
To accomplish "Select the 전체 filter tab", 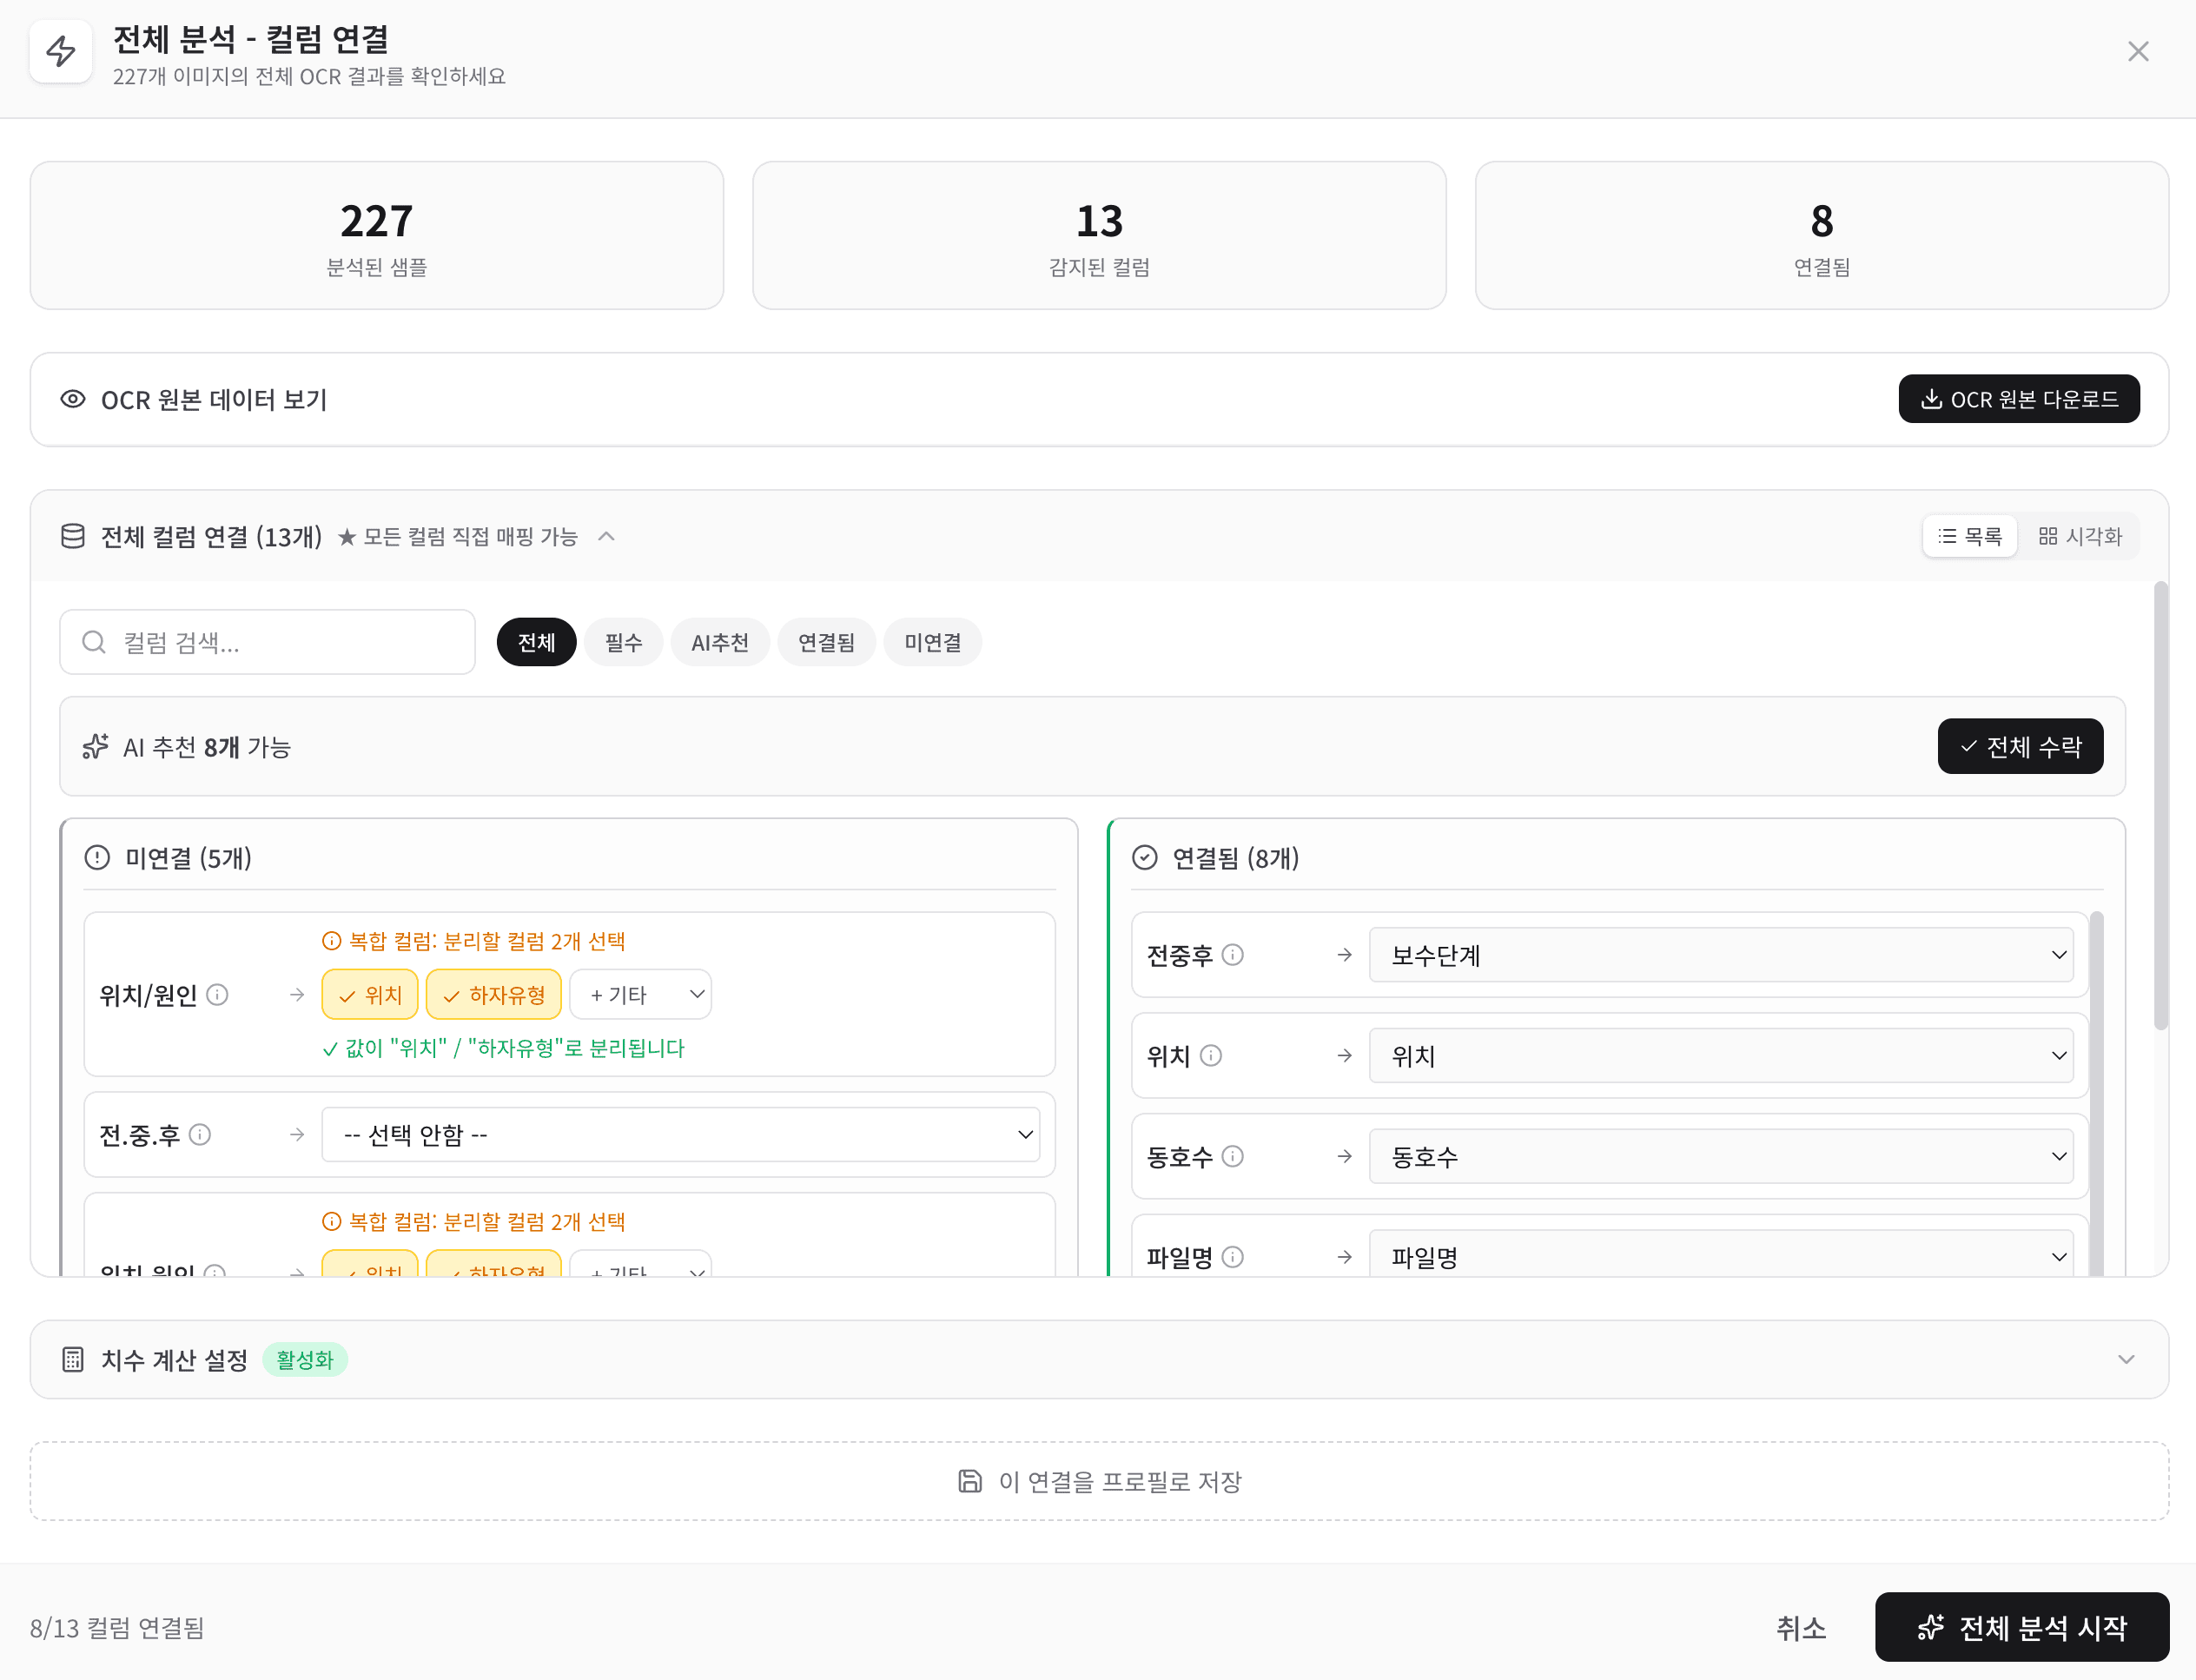I will tap(536, 642).
